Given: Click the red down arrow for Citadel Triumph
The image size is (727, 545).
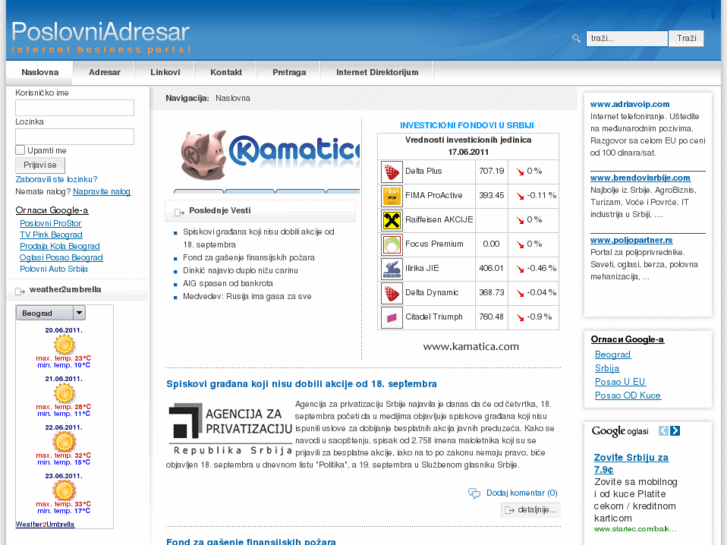Looking at the screenshot, I should point(520,317).
